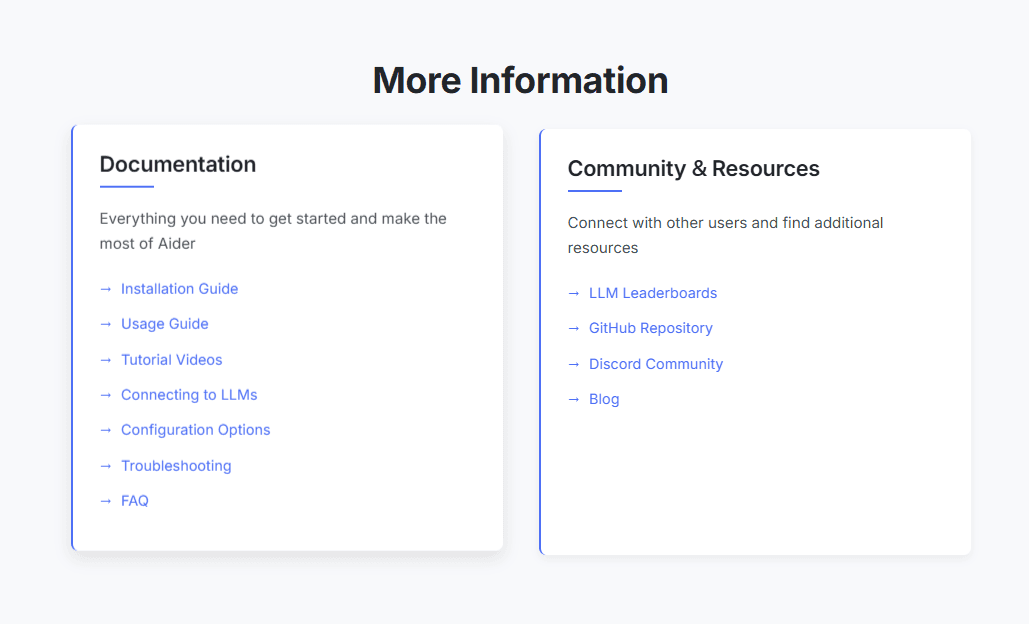Click the arrow icon next to Tutorial Videos
1029x624 pixels.
click(x=105, y=360)
